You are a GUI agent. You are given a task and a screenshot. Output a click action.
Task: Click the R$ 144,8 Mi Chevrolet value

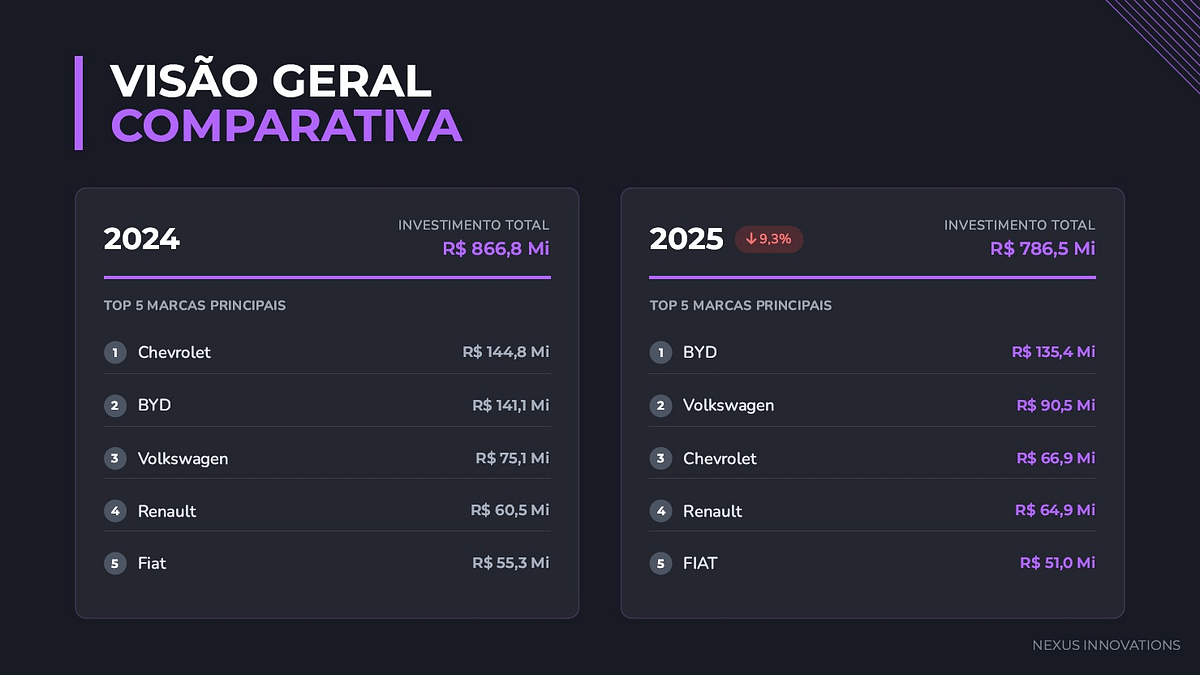[x=505, y=352]
